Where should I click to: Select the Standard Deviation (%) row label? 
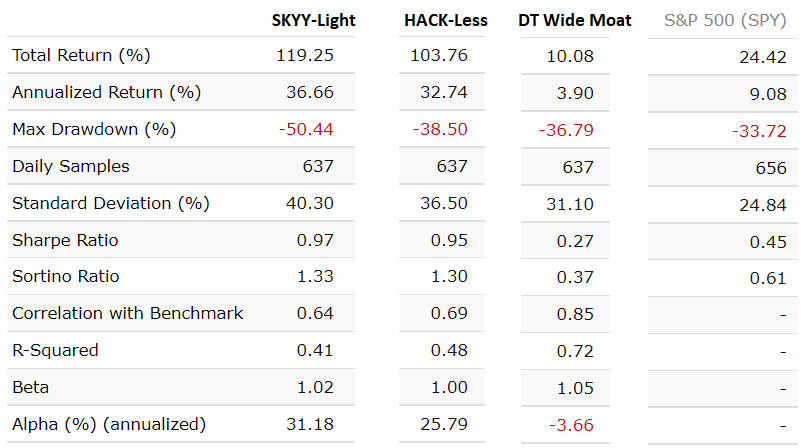(x=111, y=203)
